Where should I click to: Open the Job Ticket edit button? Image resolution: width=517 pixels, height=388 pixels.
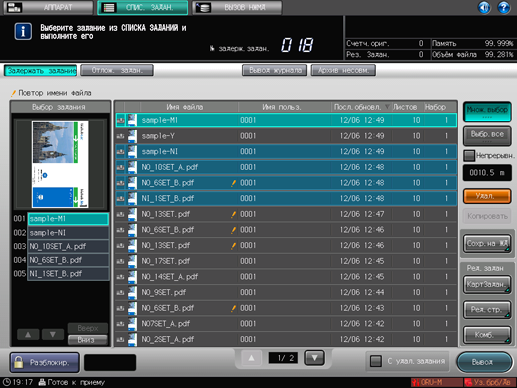487,284
